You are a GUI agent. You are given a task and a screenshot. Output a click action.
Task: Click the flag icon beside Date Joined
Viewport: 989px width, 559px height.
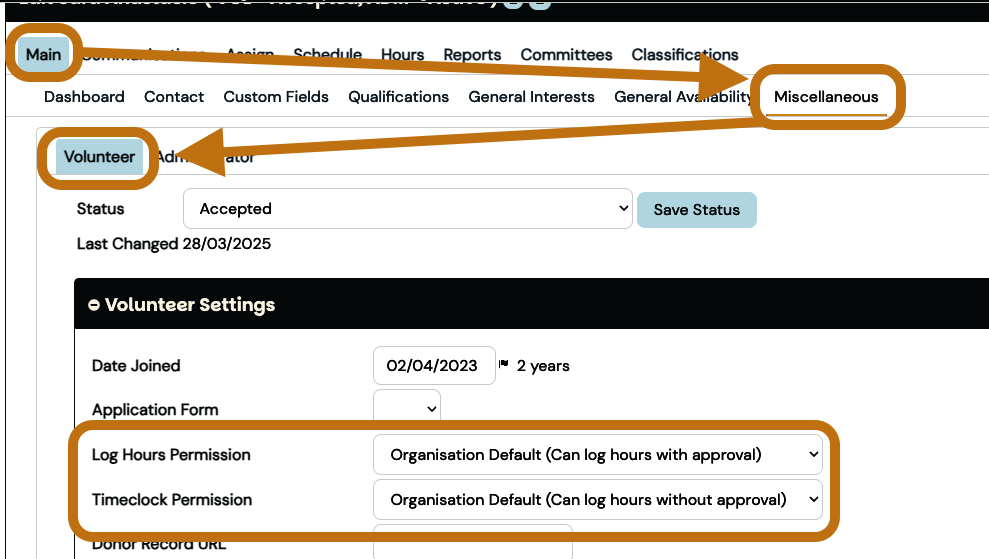pyautogui.click(x=504, y=365)
